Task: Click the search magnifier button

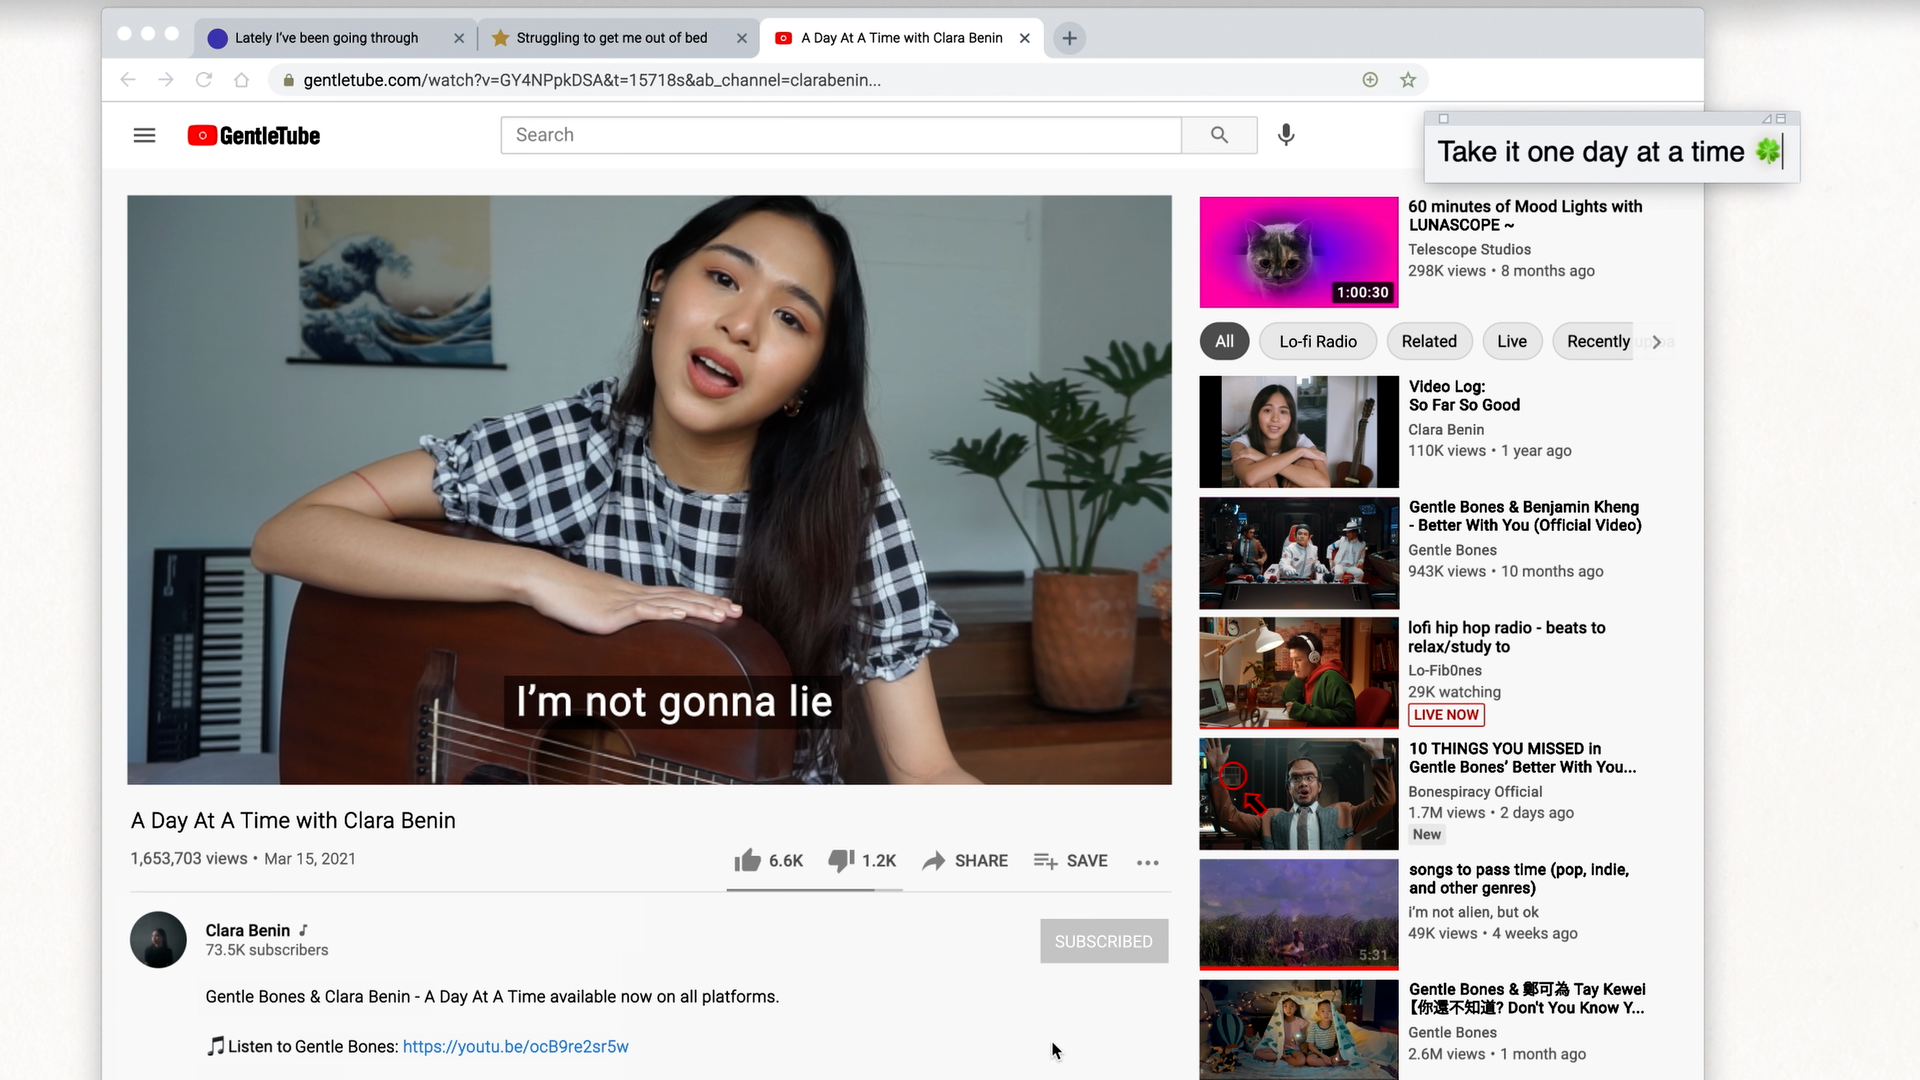Action: point(1218,135)
